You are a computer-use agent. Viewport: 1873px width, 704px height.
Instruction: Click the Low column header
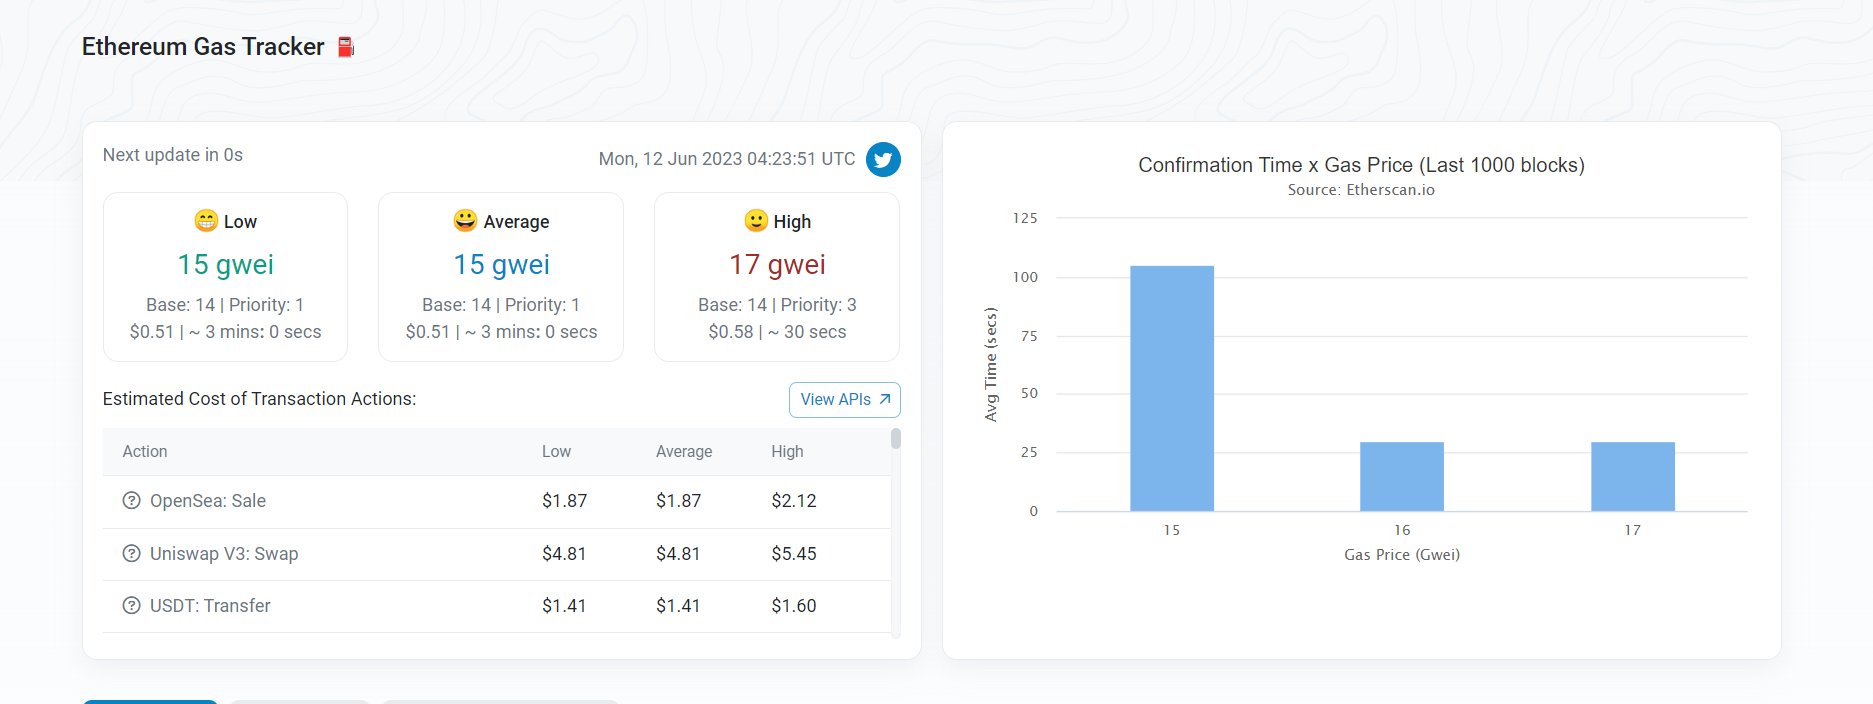click(x=556, y=452)
